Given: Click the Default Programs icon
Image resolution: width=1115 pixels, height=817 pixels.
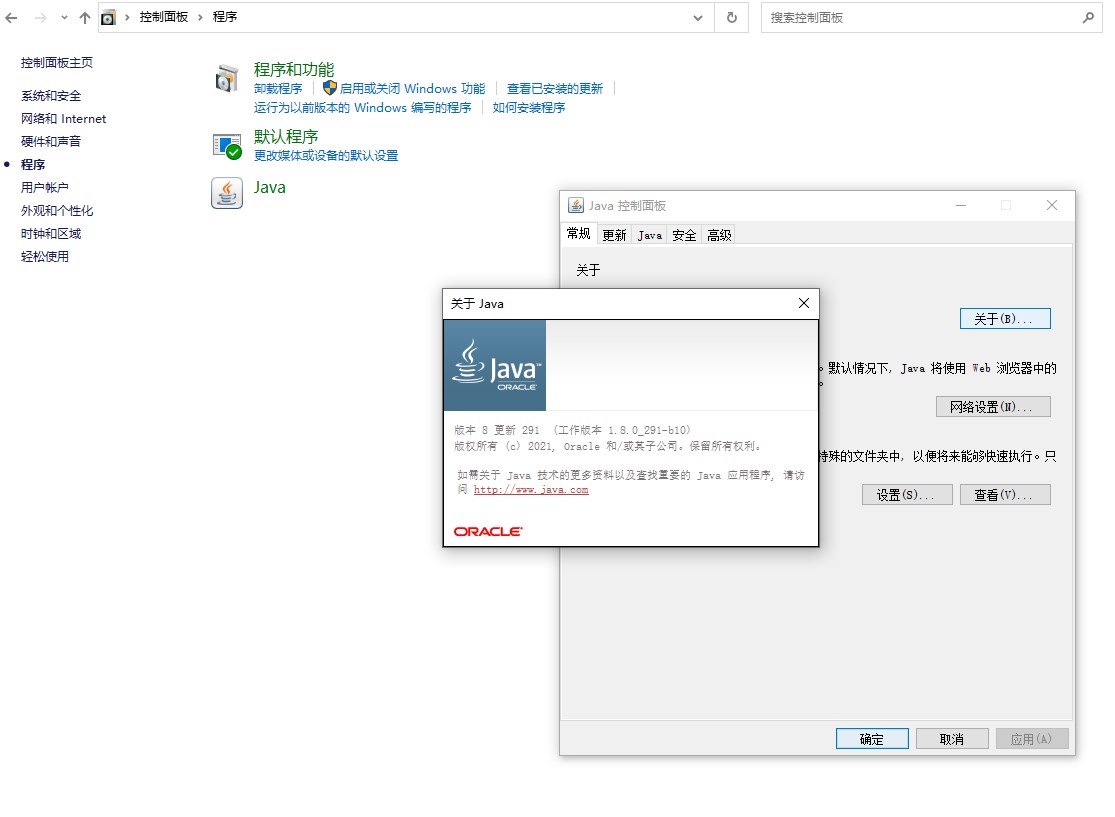Looking at the screenshot, I should [227, 146].
